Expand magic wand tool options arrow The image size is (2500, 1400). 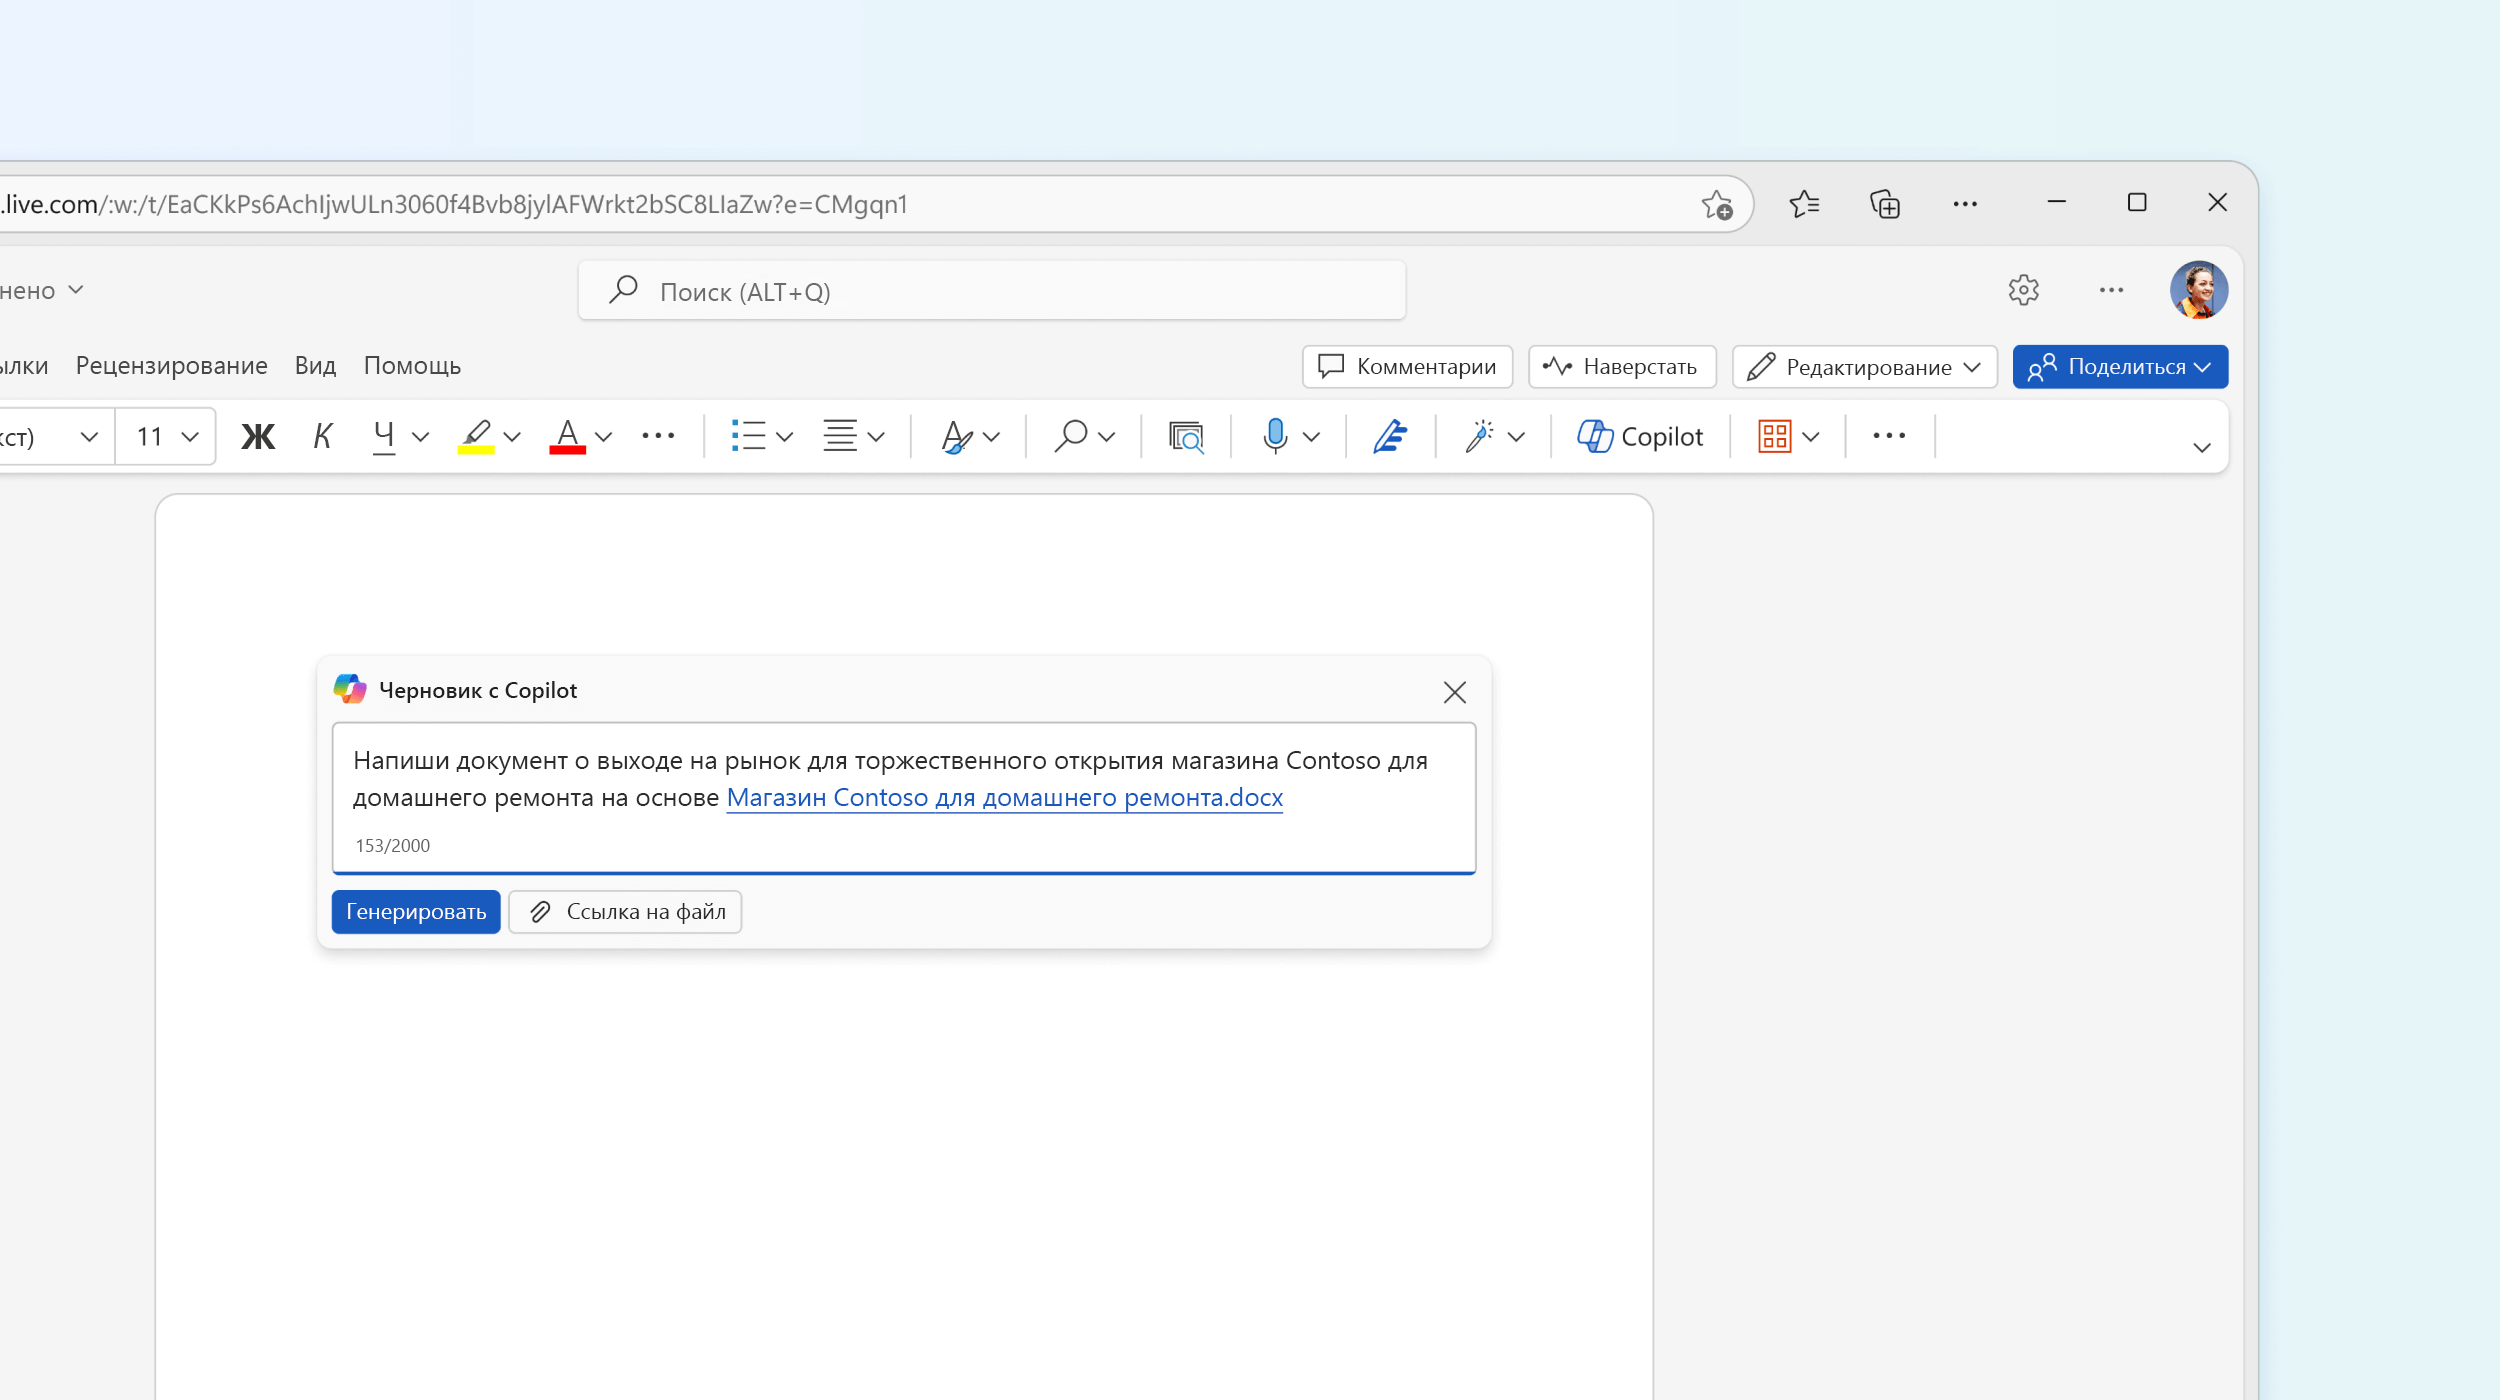1516,437
